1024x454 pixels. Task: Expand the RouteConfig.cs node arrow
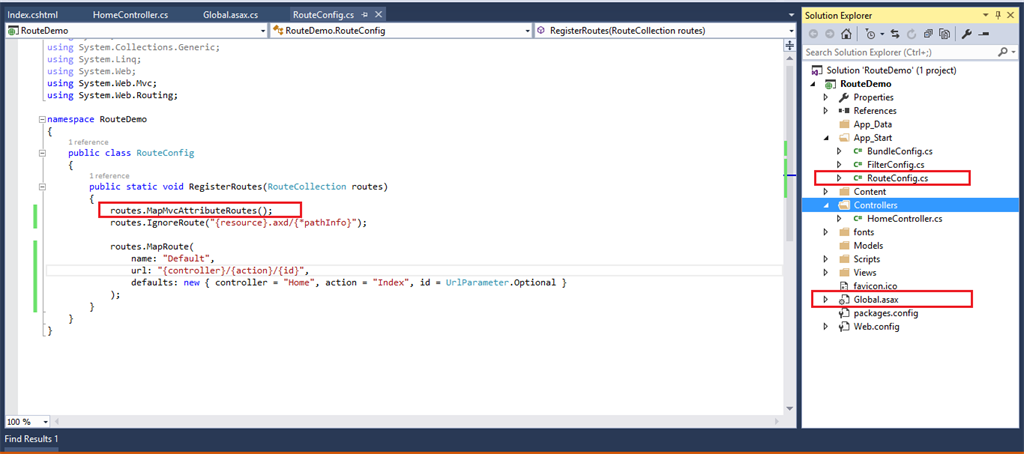point(840,178)
